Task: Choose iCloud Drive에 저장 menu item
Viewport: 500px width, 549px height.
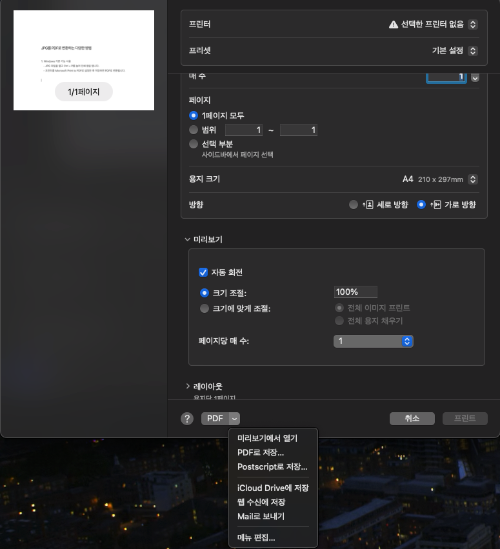Action: (x=273, y=488)
